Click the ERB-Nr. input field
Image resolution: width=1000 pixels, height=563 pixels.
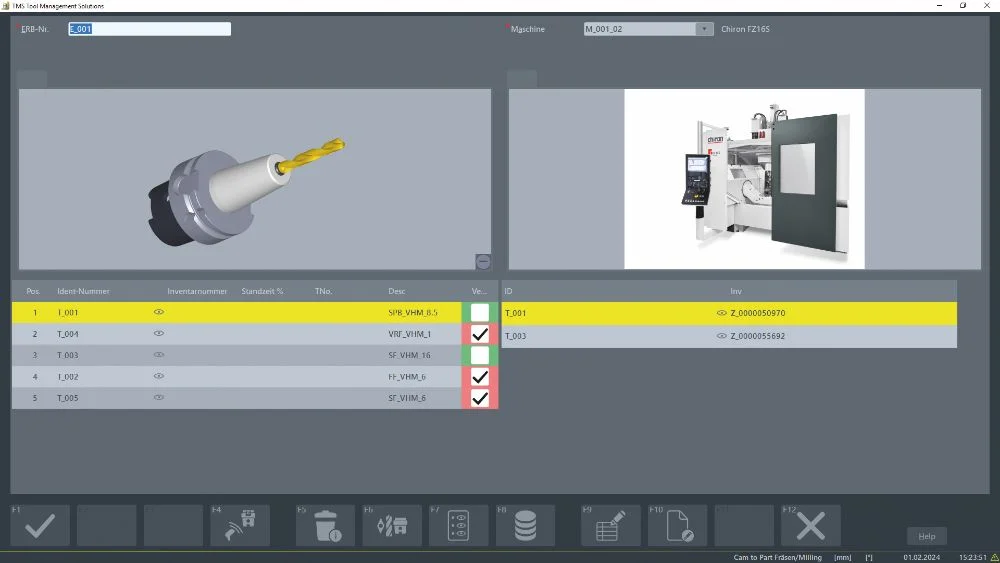pos(149,29)
